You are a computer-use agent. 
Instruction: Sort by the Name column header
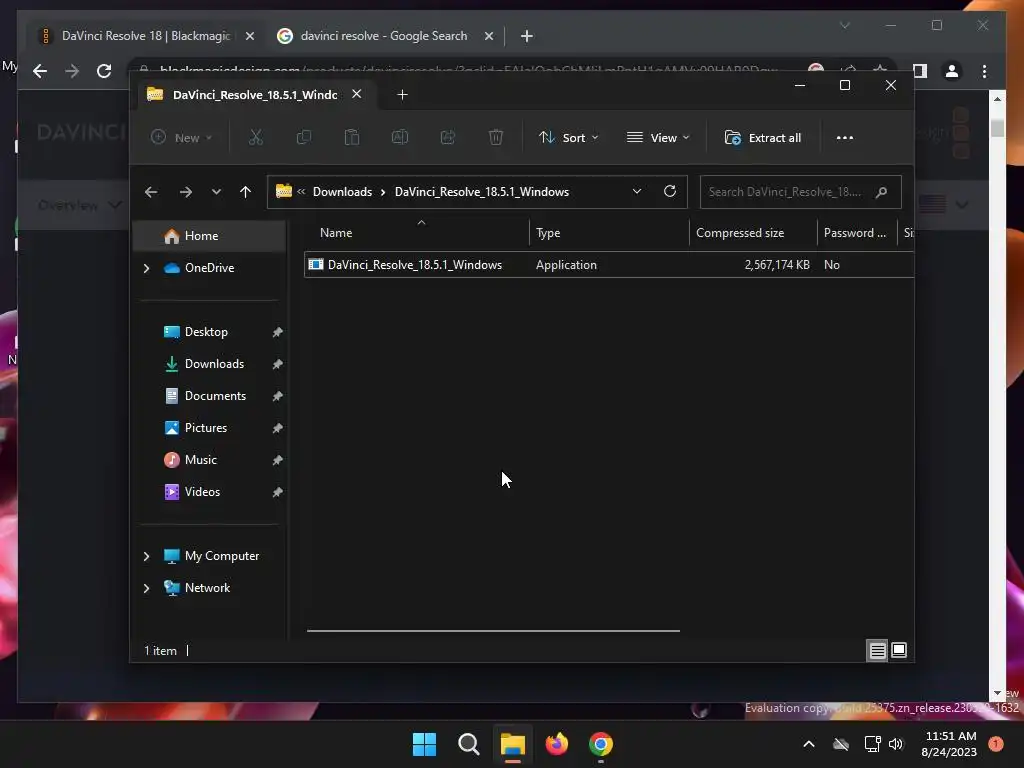tap(417, 232)
